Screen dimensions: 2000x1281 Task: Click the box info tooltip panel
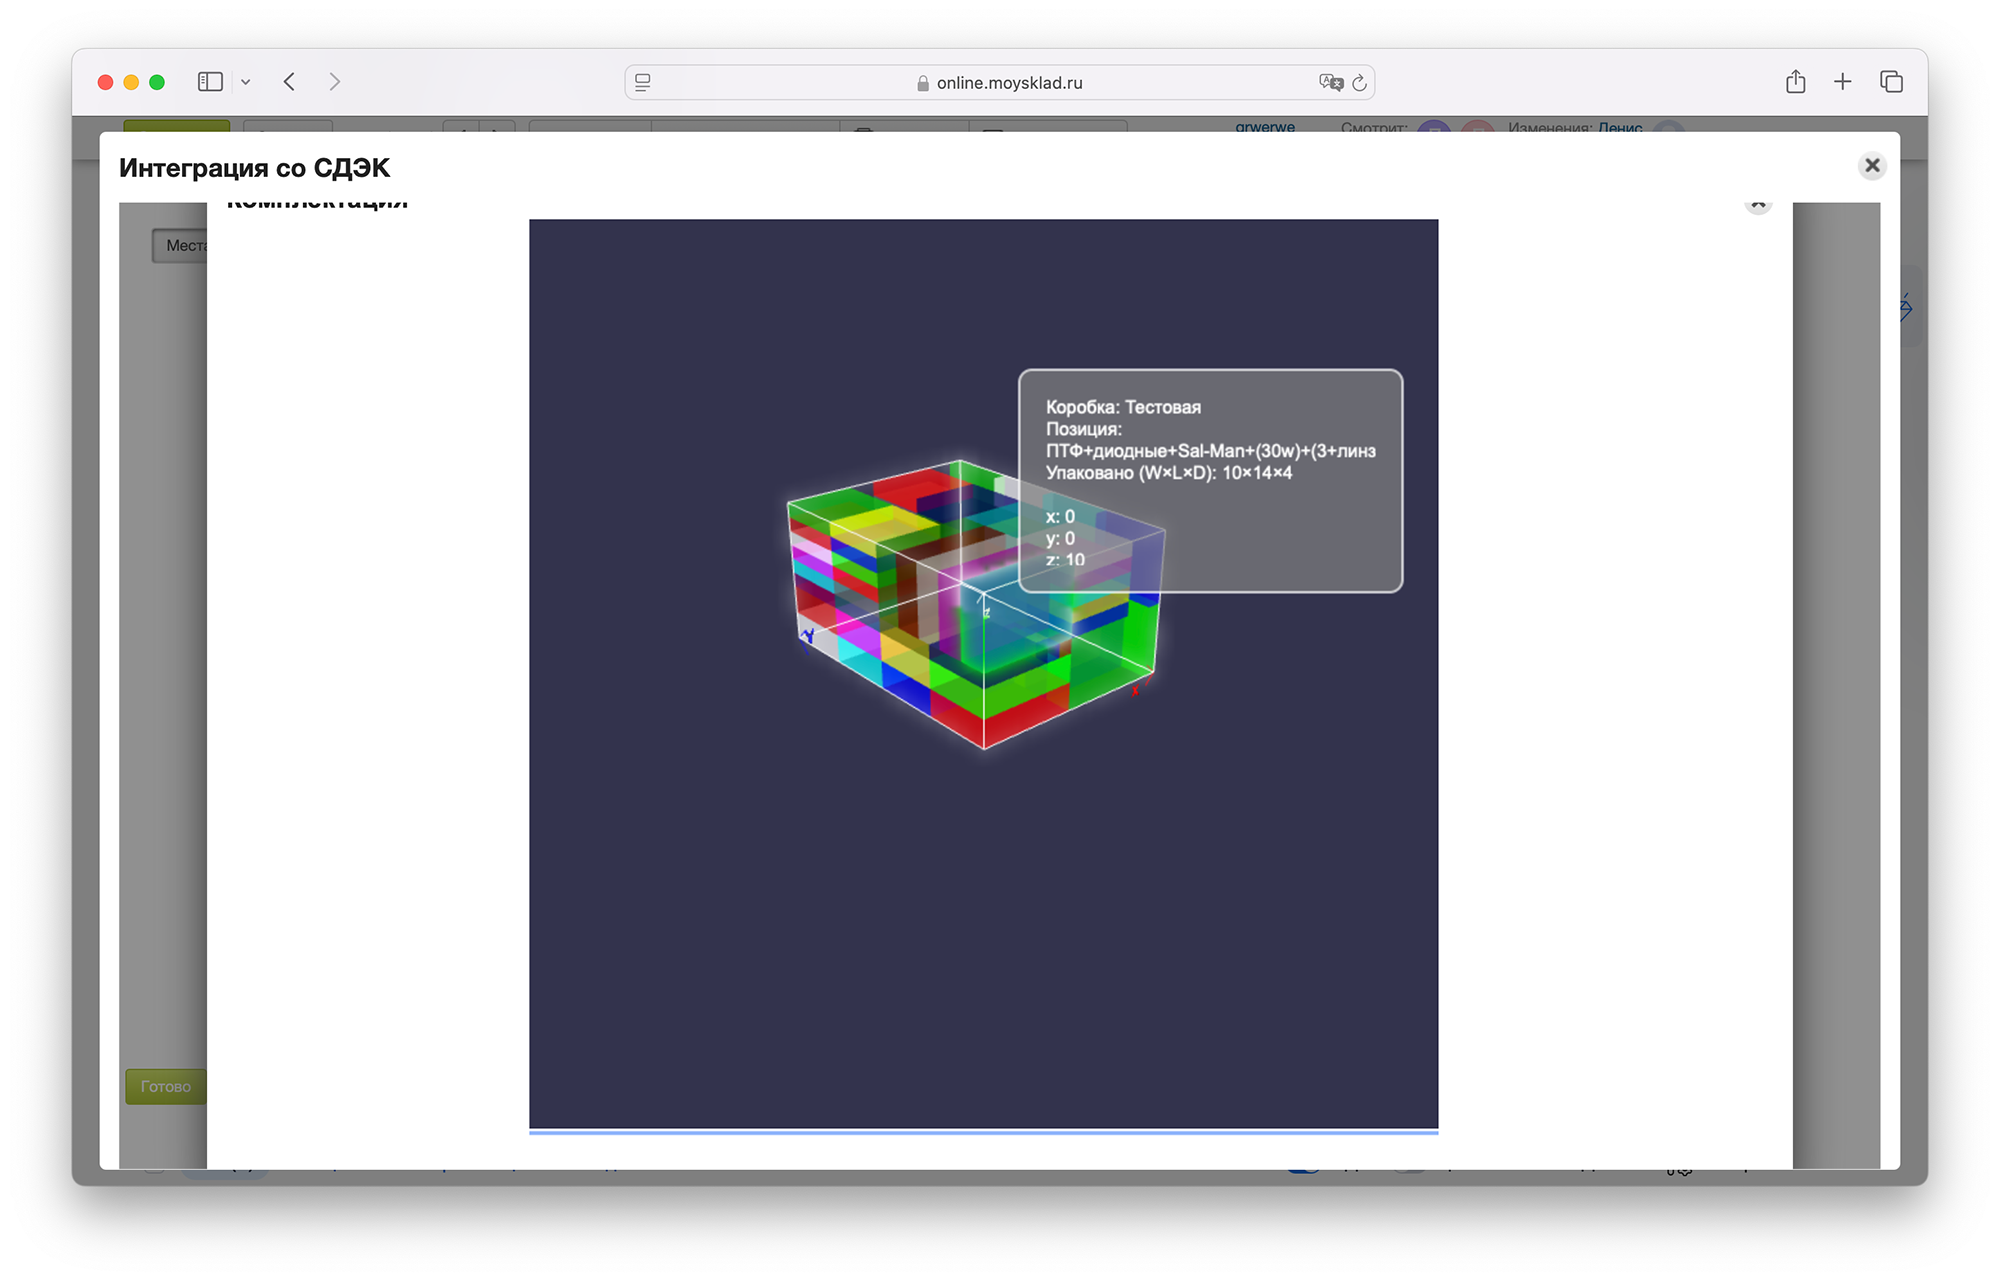pos(1210,480)
